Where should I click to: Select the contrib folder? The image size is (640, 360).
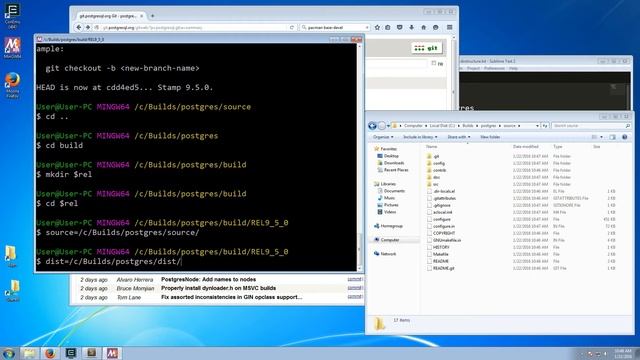[x=436, y=170]
